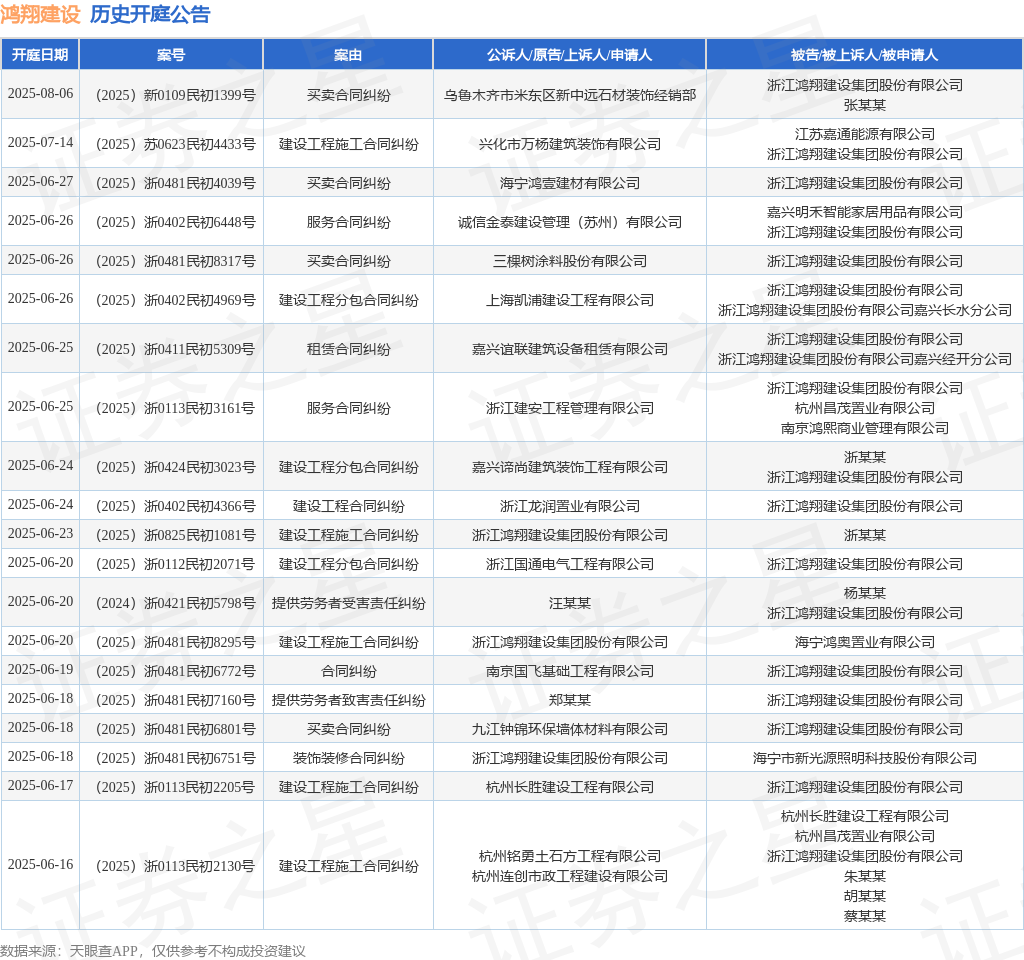Click plaintiff 乌鲁木齐市米东区新中远石材装饰经销部
The height and width of the screenshot is (960, 1024).
click(x=569, y=95)
